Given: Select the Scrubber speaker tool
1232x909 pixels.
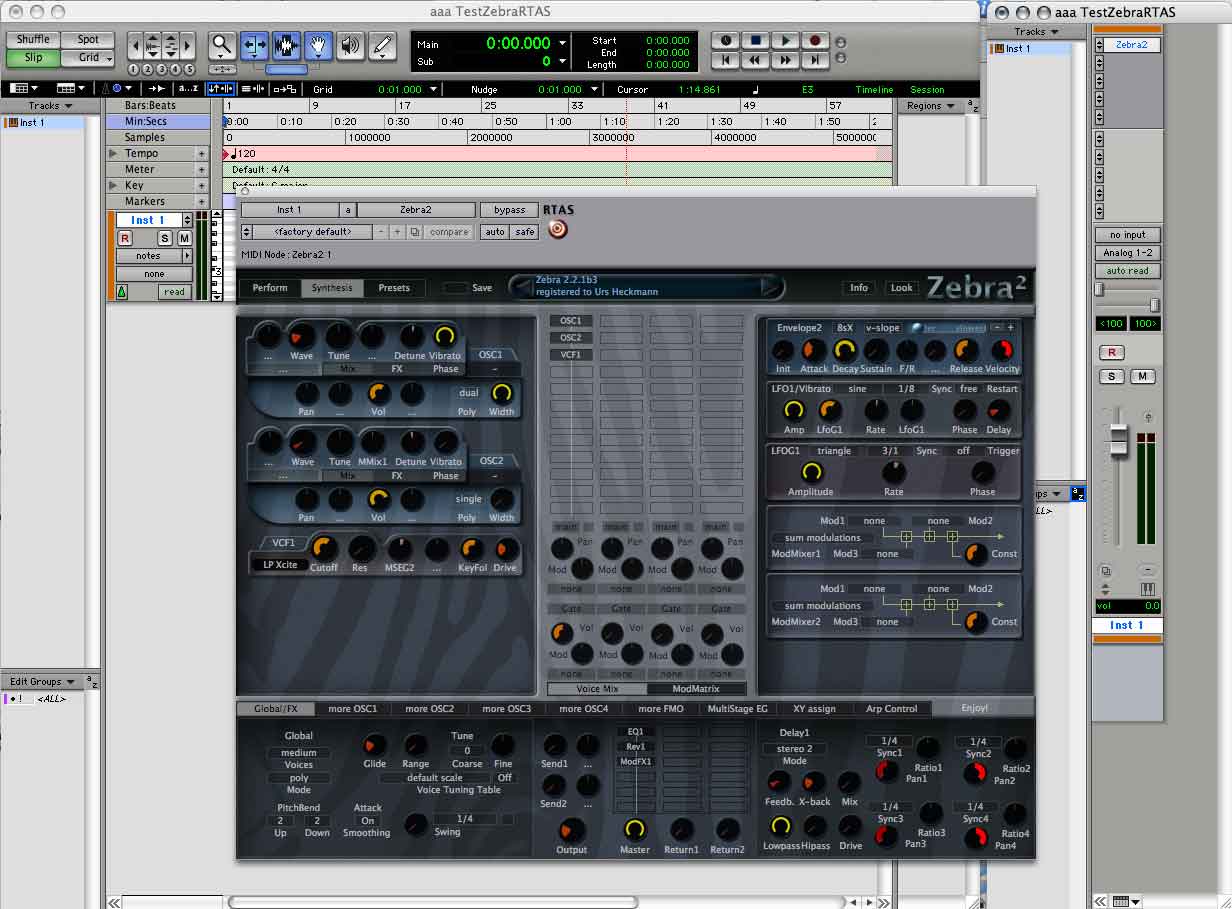Looking at the screenshot, I should pyautogui.click(x=350, y=46).
